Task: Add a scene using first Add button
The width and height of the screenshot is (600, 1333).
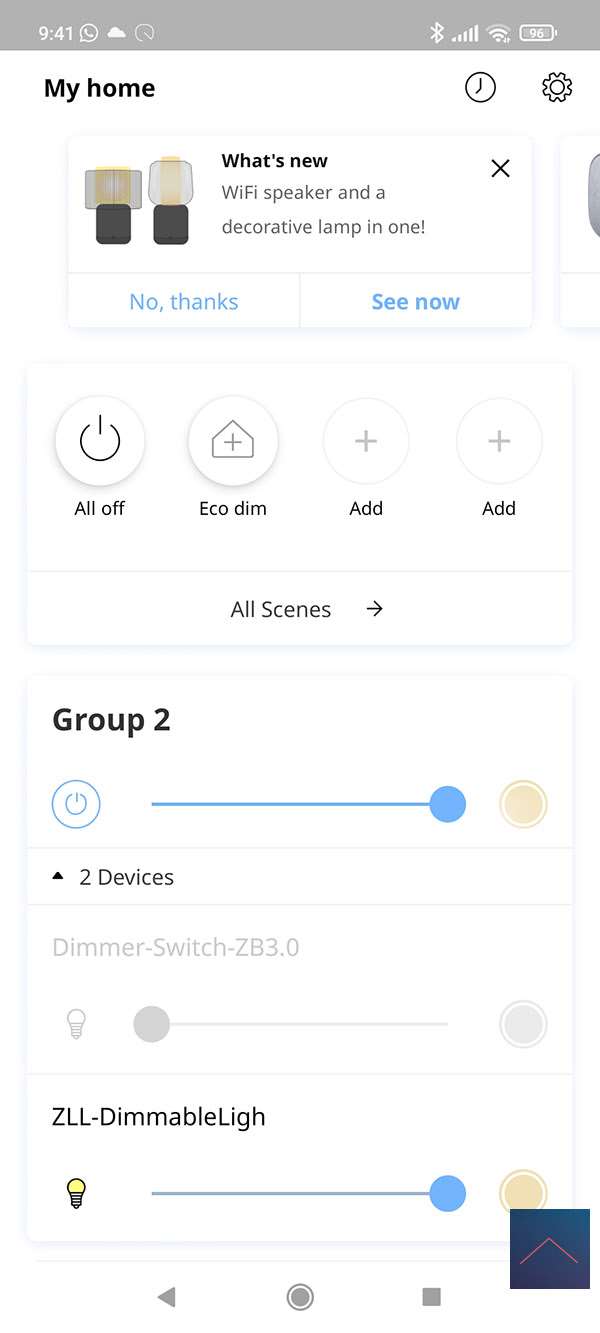Action: (366, 441)
